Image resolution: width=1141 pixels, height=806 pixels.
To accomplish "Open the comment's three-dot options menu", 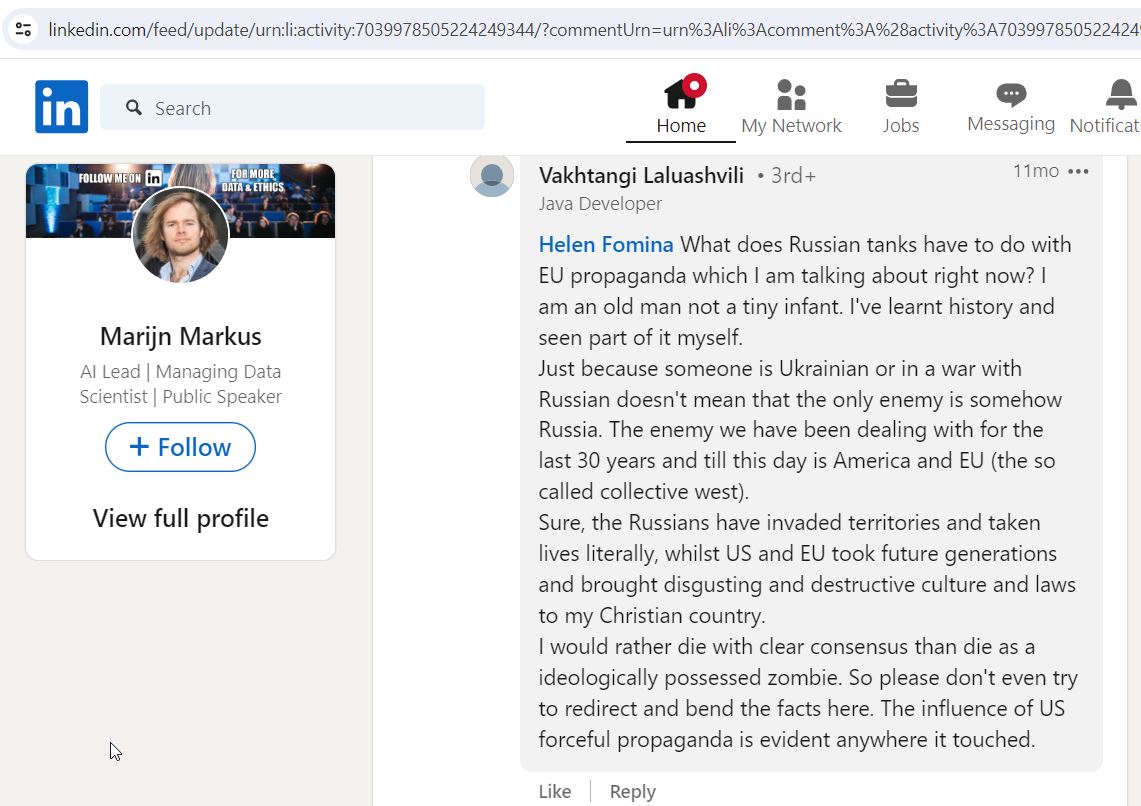I will [x=1078, y=172].
